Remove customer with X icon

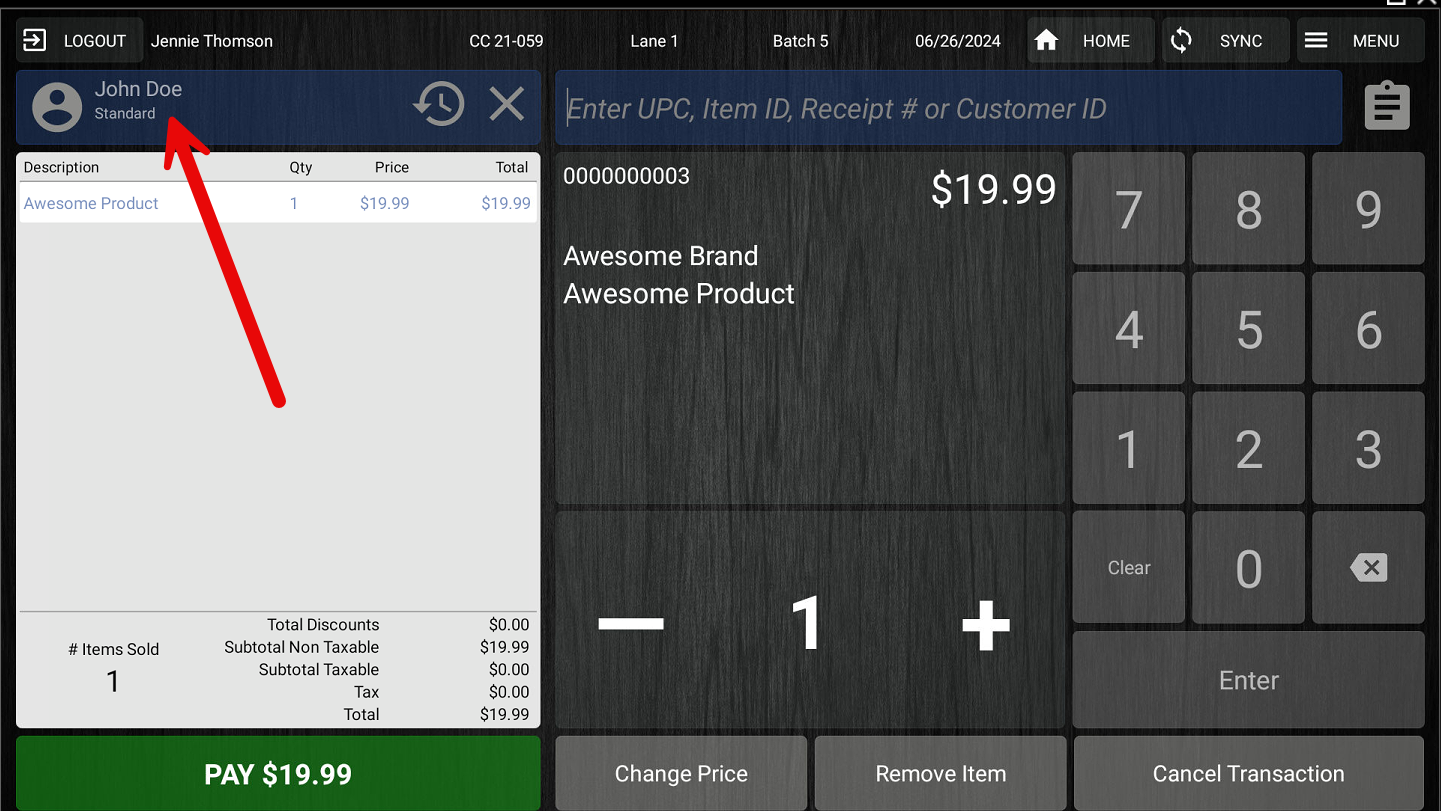pyautogui.click(x=507, y=104)
